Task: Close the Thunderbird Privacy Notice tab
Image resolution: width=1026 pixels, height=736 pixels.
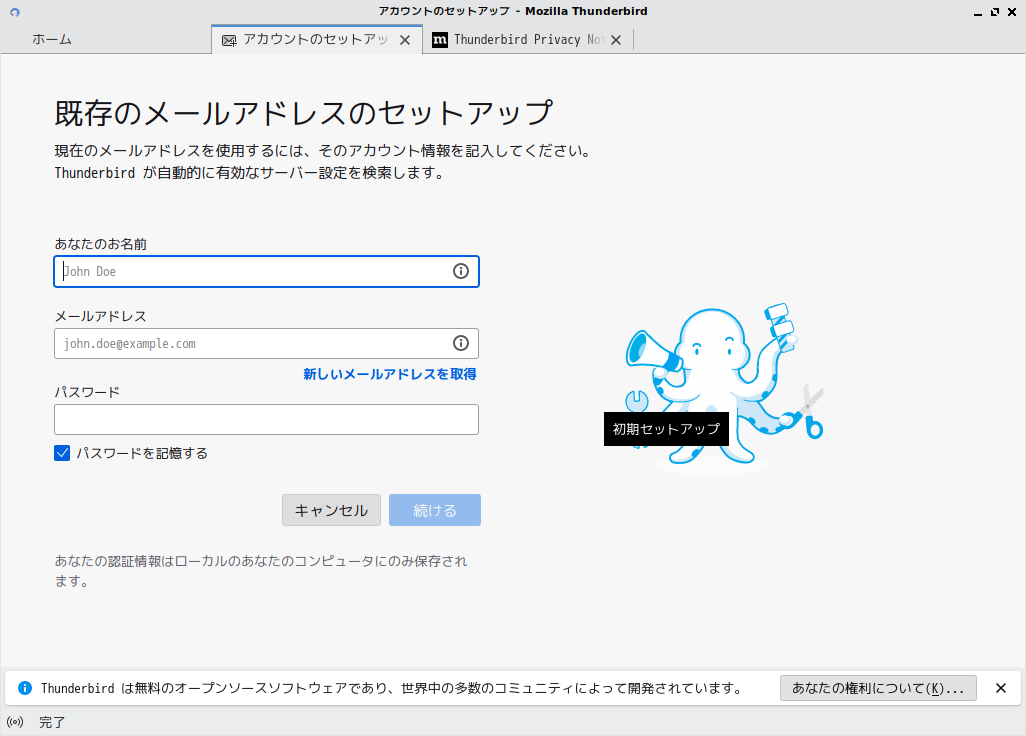Action: point(616,40)
